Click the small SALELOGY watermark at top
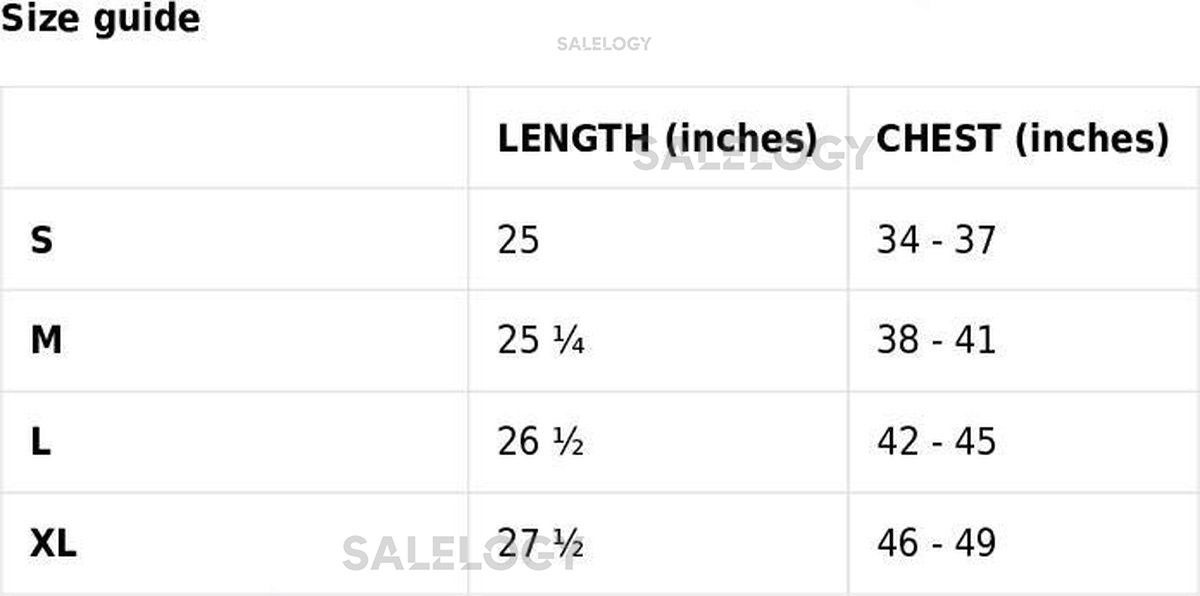Viewport: 1200px width, 596px height. pos(604,44)
